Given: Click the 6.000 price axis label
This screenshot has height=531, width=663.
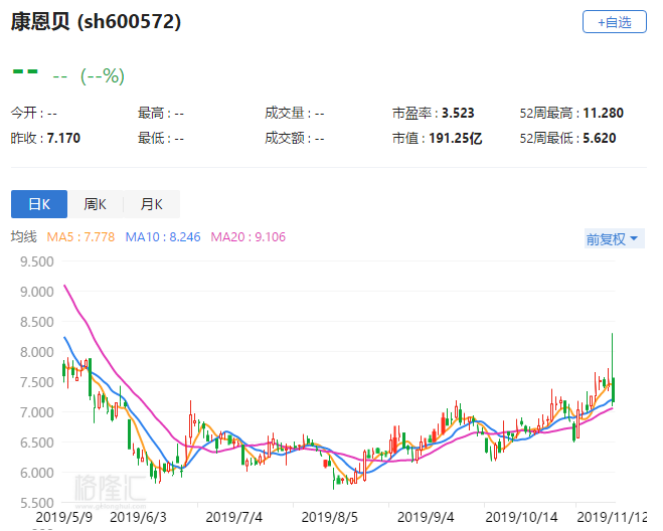Looking at the screenshot, I should click(x=37, y=472).
